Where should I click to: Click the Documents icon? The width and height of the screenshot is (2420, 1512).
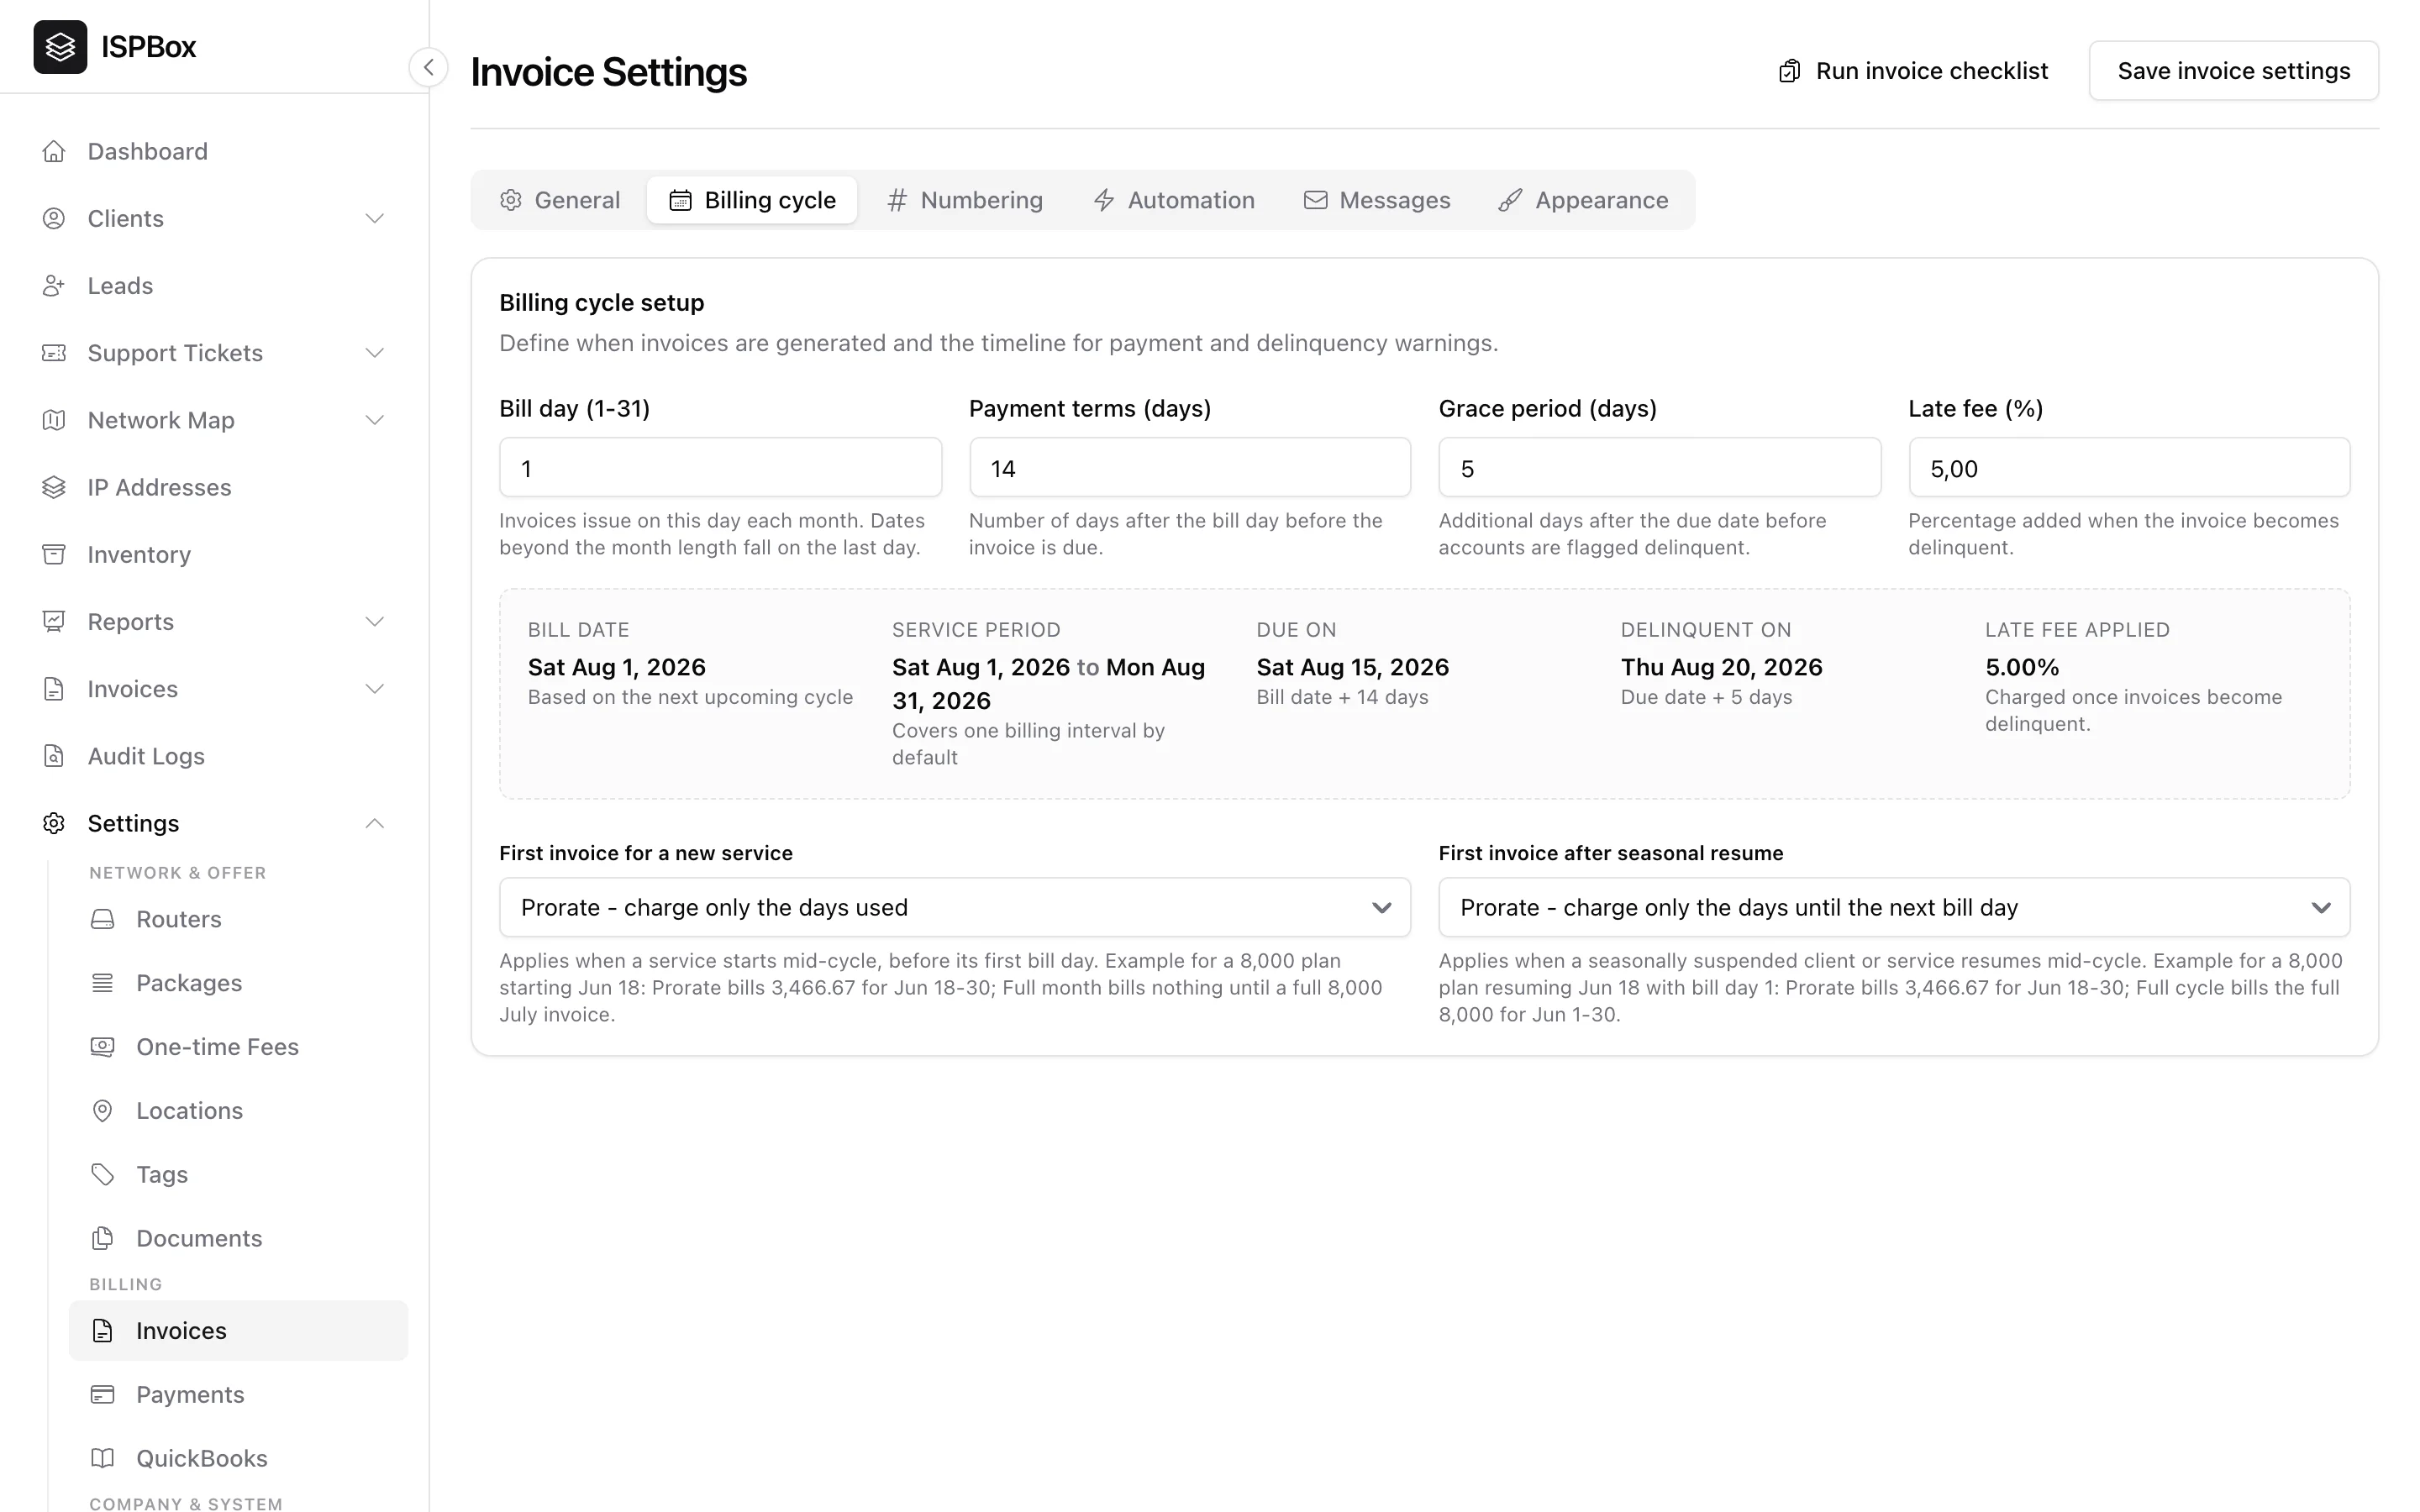coord(102,1238)
